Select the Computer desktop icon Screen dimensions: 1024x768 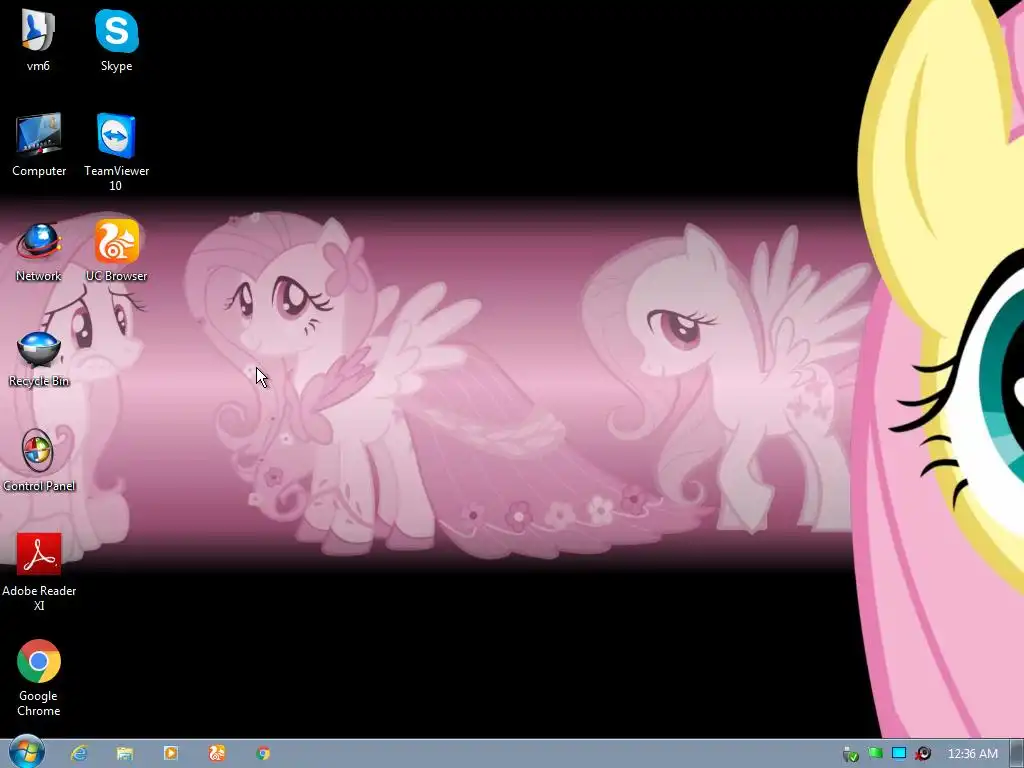39,144
